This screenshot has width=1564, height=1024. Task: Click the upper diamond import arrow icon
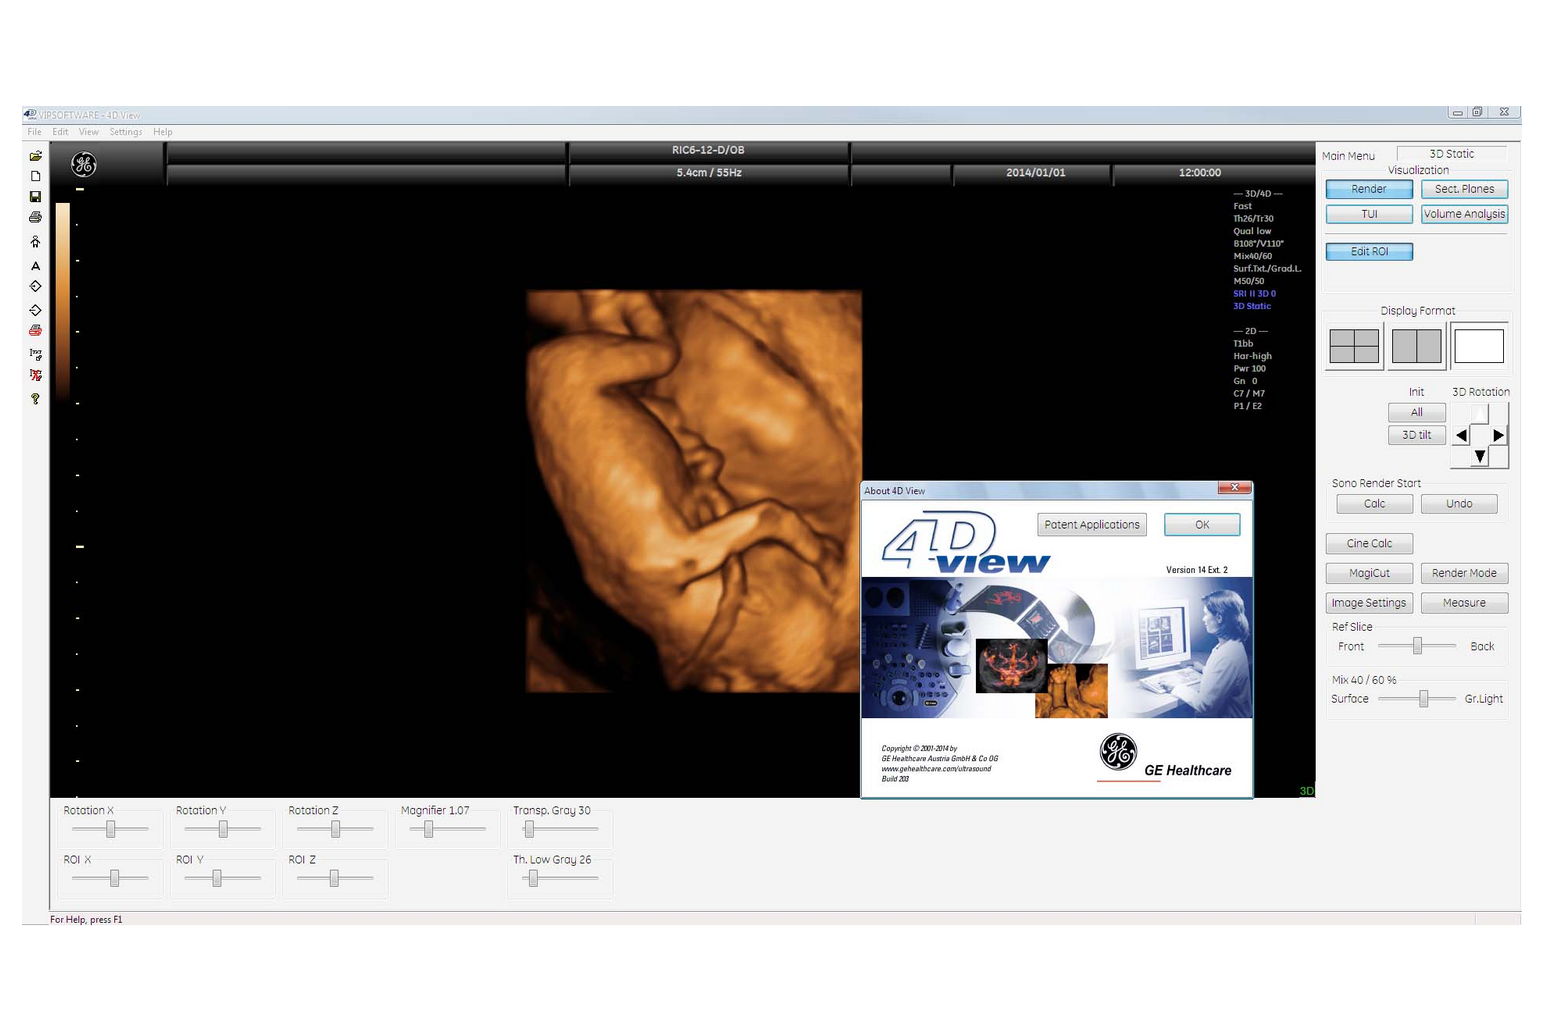coord(35,286)
